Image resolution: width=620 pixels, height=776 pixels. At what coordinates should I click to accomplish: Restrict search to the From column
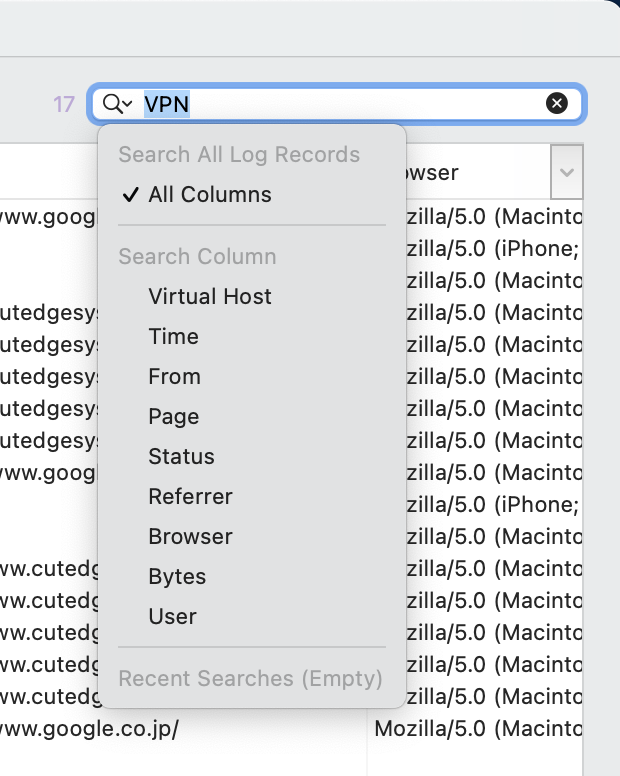pyautogui.click(x=174, y=376)
